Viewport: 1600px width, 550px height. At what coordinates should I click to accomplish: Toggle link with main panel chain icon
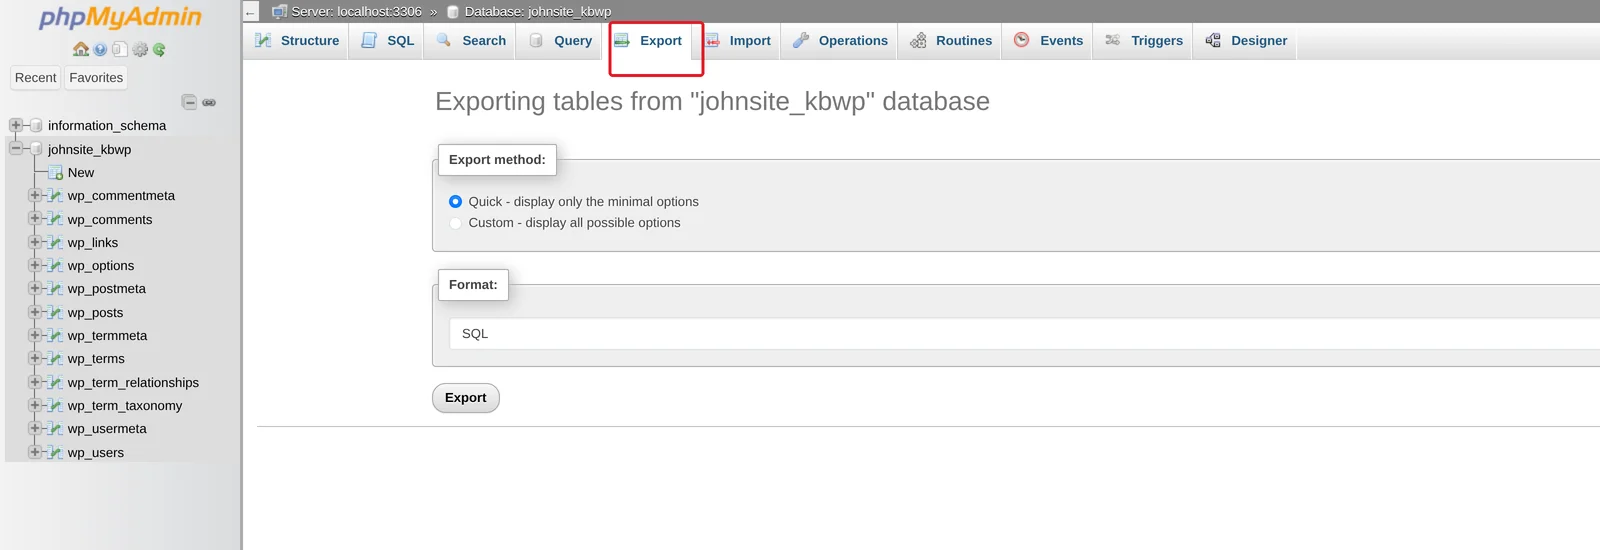[209, 102]
